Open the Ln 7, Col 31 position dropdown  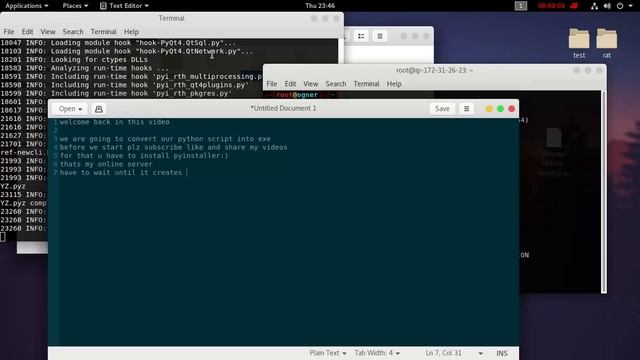pos(454,353)
